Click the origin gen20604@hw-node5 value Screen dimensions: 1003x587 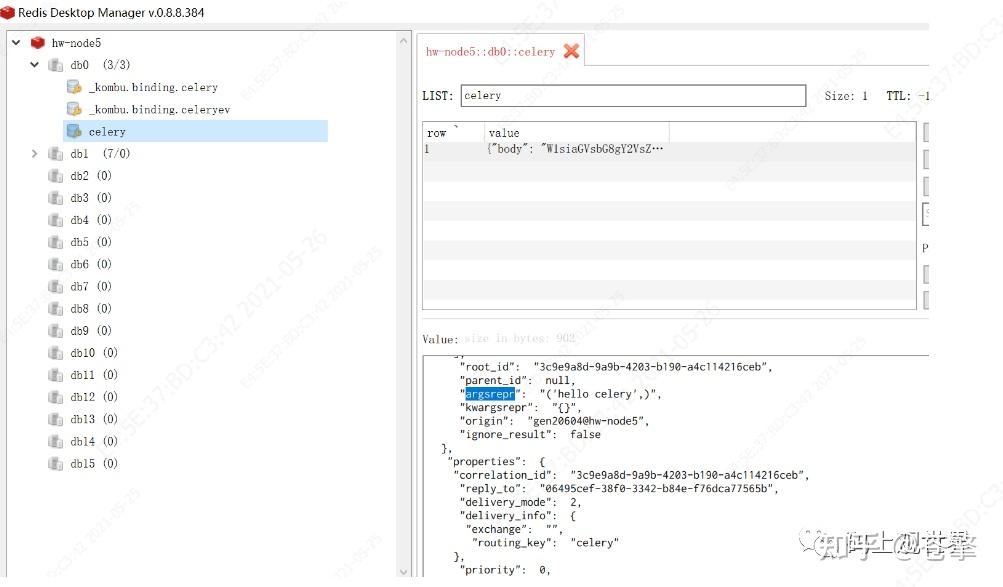588,421
